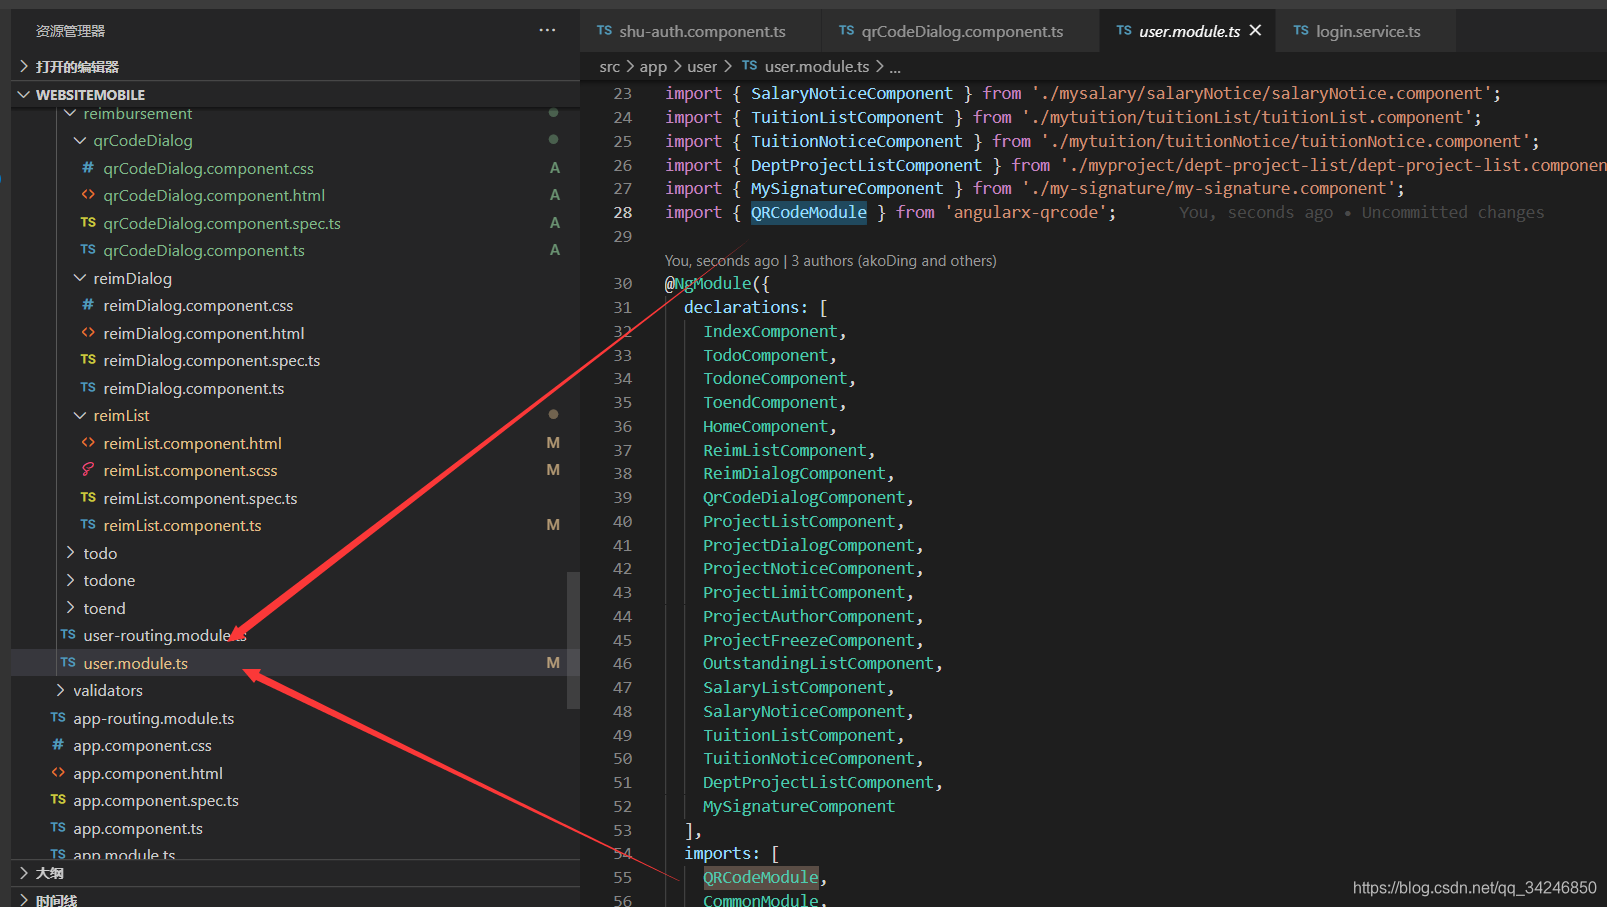
Task: Open qrCodeDialog.component.html file
Action: tap(214, 195)
